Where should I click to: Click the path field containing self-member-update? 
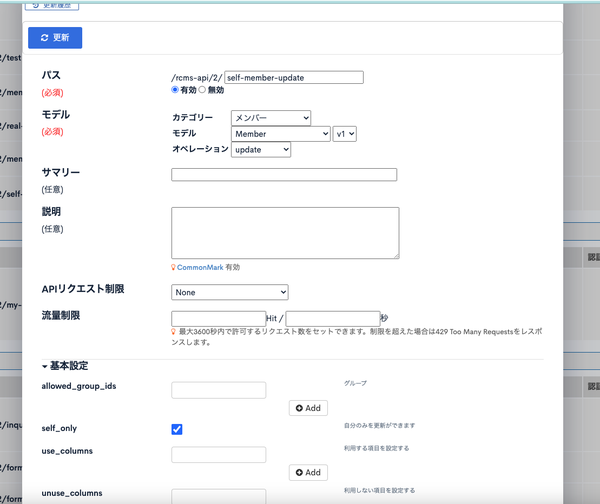[294, 77]
